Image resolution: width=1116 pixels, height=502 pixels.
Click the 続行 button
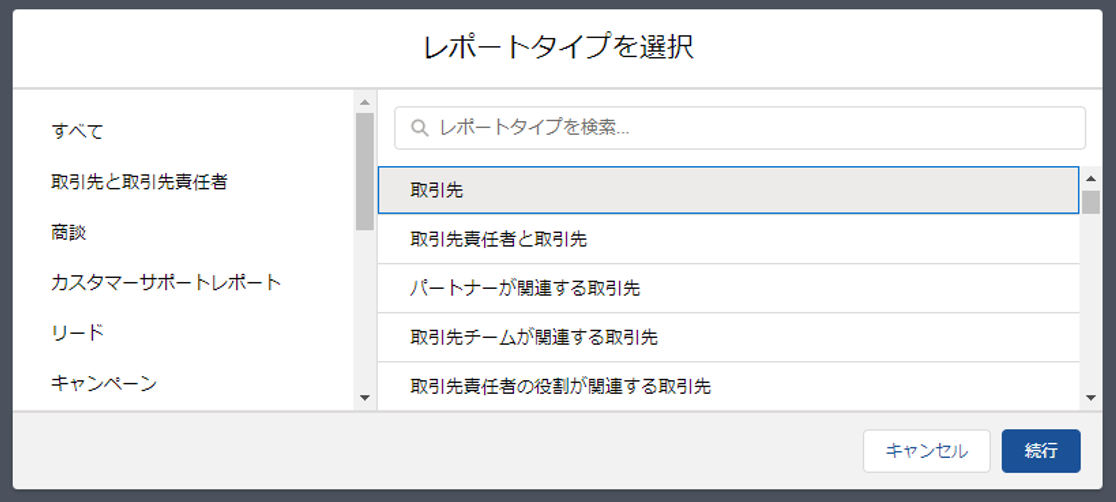pos(1041,451)
